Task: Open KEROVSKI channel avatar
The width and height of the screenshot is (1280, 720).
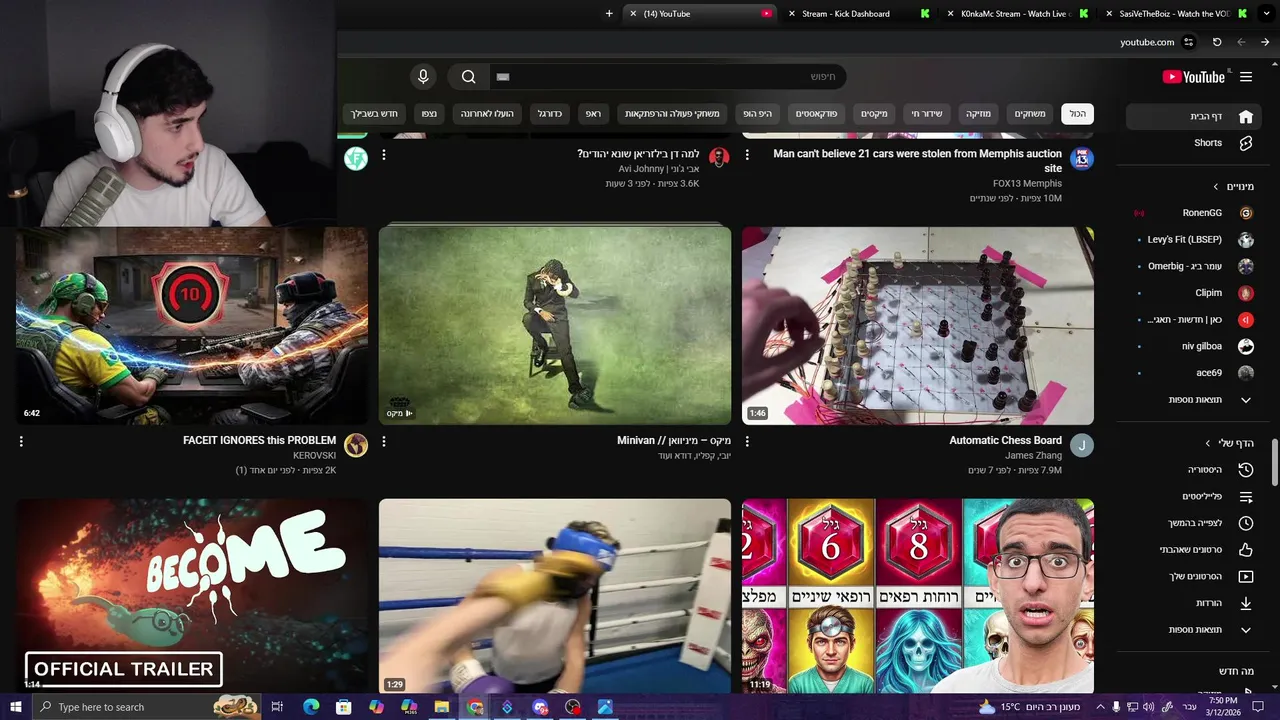Action: [x=356, y=445]
